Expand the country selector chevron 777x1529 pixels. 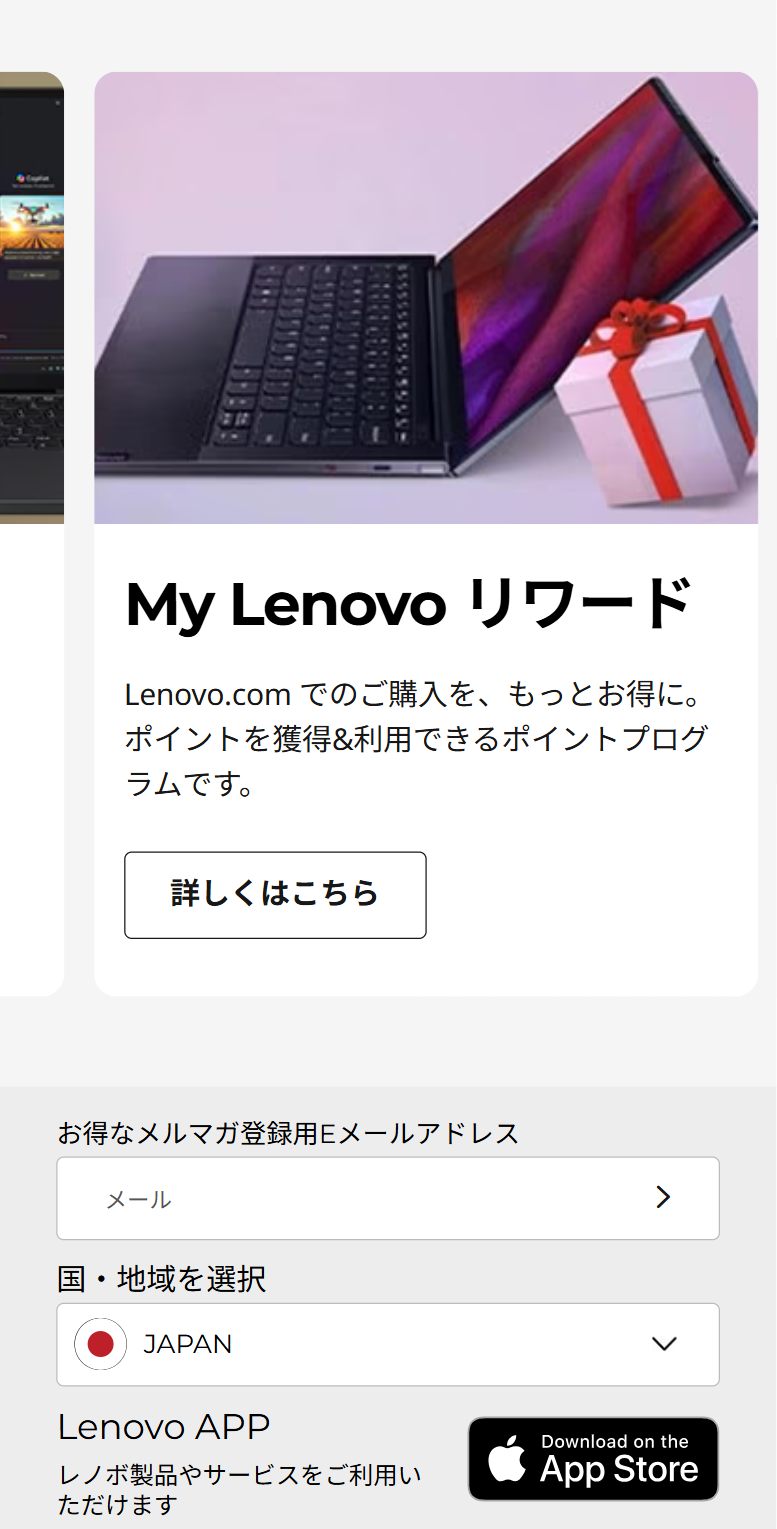pyautogui.click(x=664, y=1344)
